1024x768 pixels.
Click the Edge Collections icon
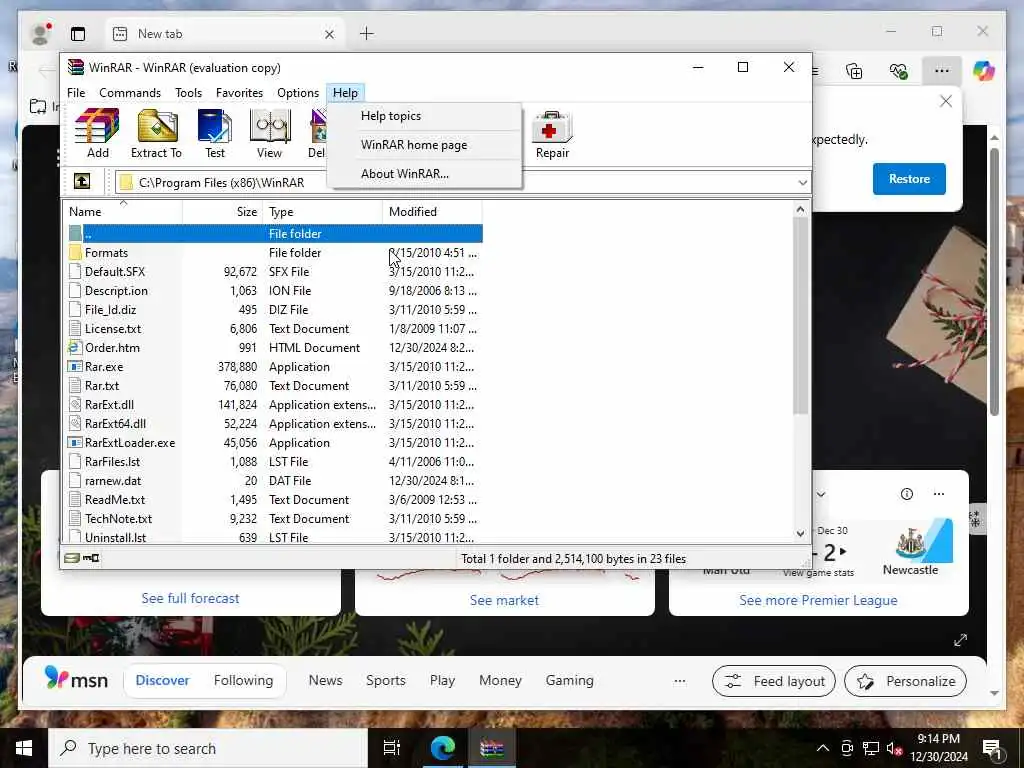point(854,71)
